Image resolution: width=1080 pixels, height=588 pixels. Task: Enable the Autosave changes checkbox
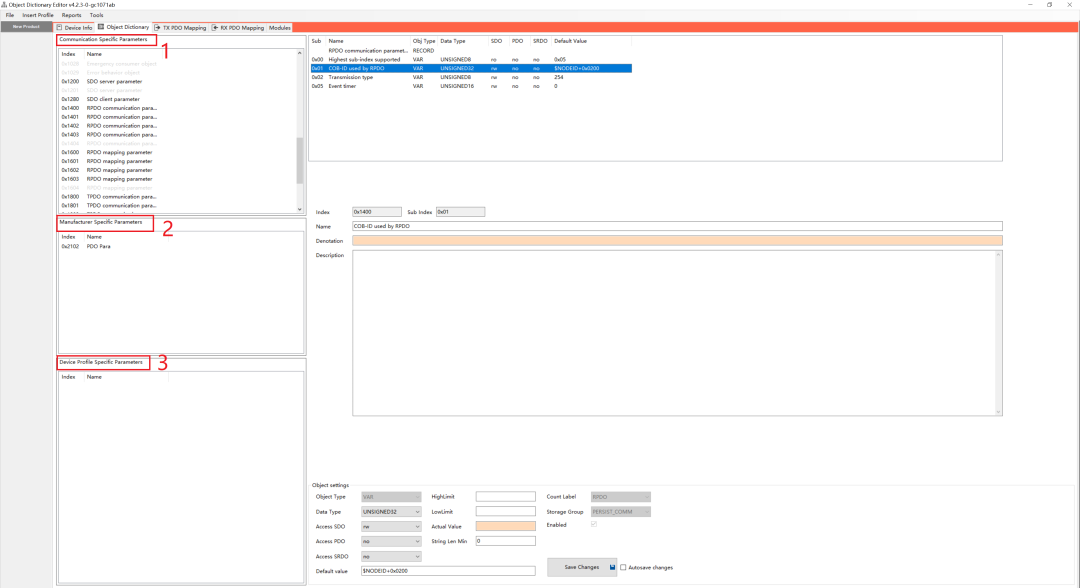(624, 567)
